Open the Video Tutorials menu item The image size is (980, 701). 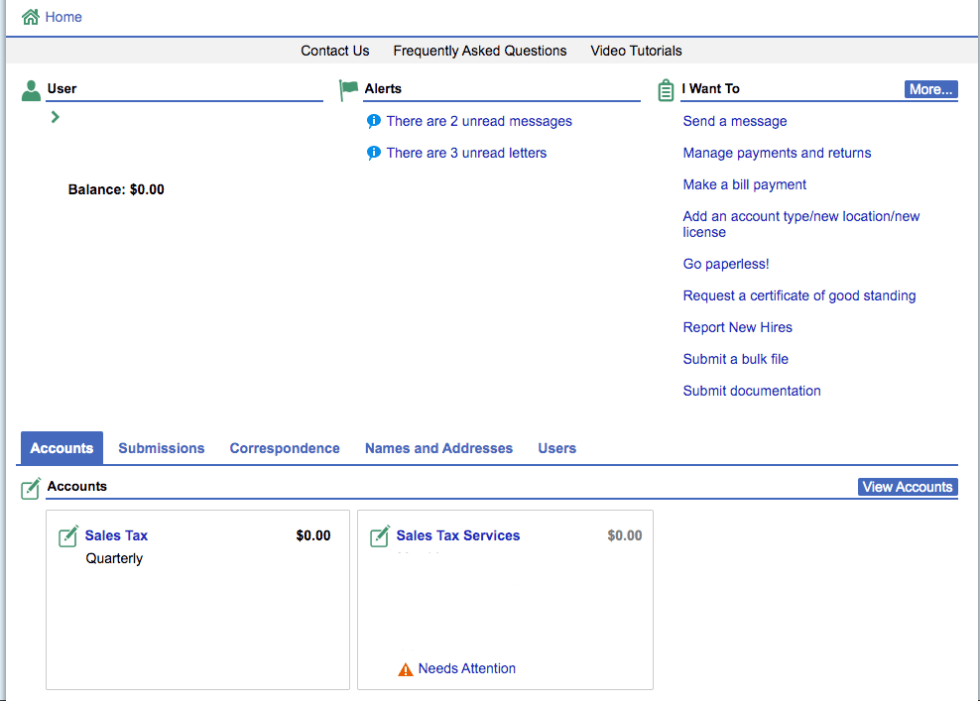[636, 51]
